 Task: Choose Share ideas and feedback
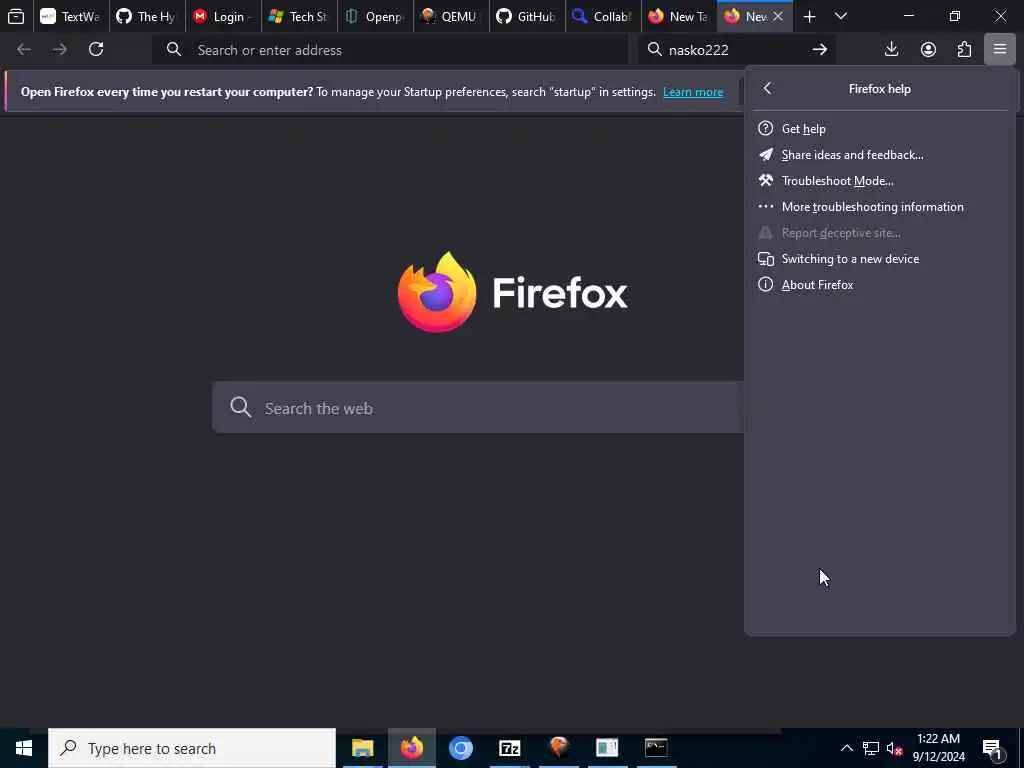[x=880, y=155]
